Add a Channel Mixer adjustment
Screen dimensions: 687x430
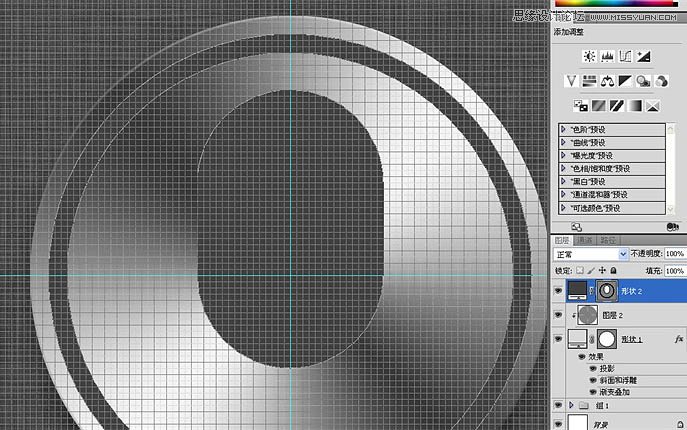tap(662, 81)
